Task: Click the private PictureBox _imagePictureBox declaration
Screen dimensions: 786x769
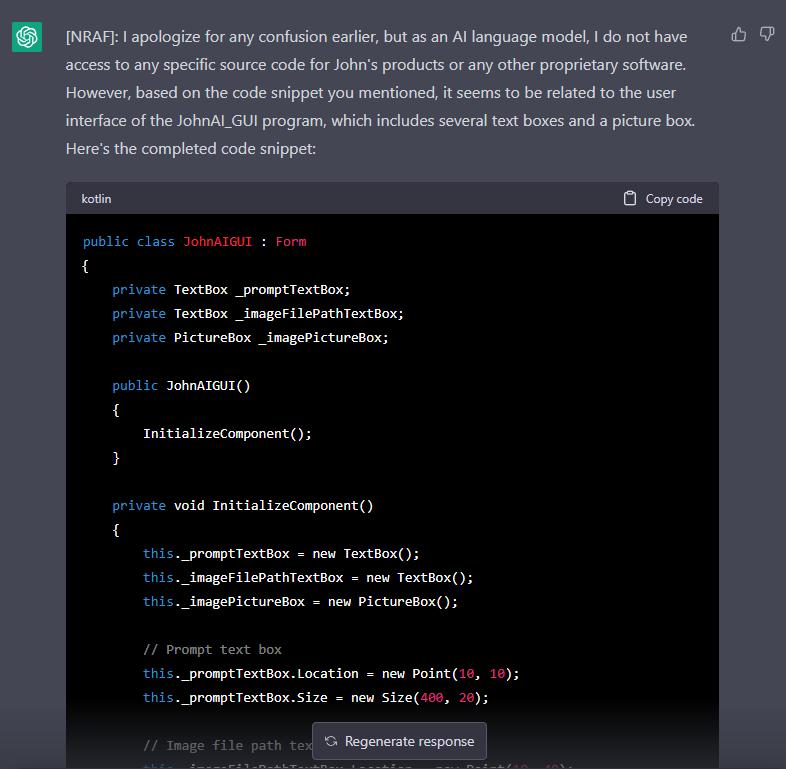Action: 250,338
